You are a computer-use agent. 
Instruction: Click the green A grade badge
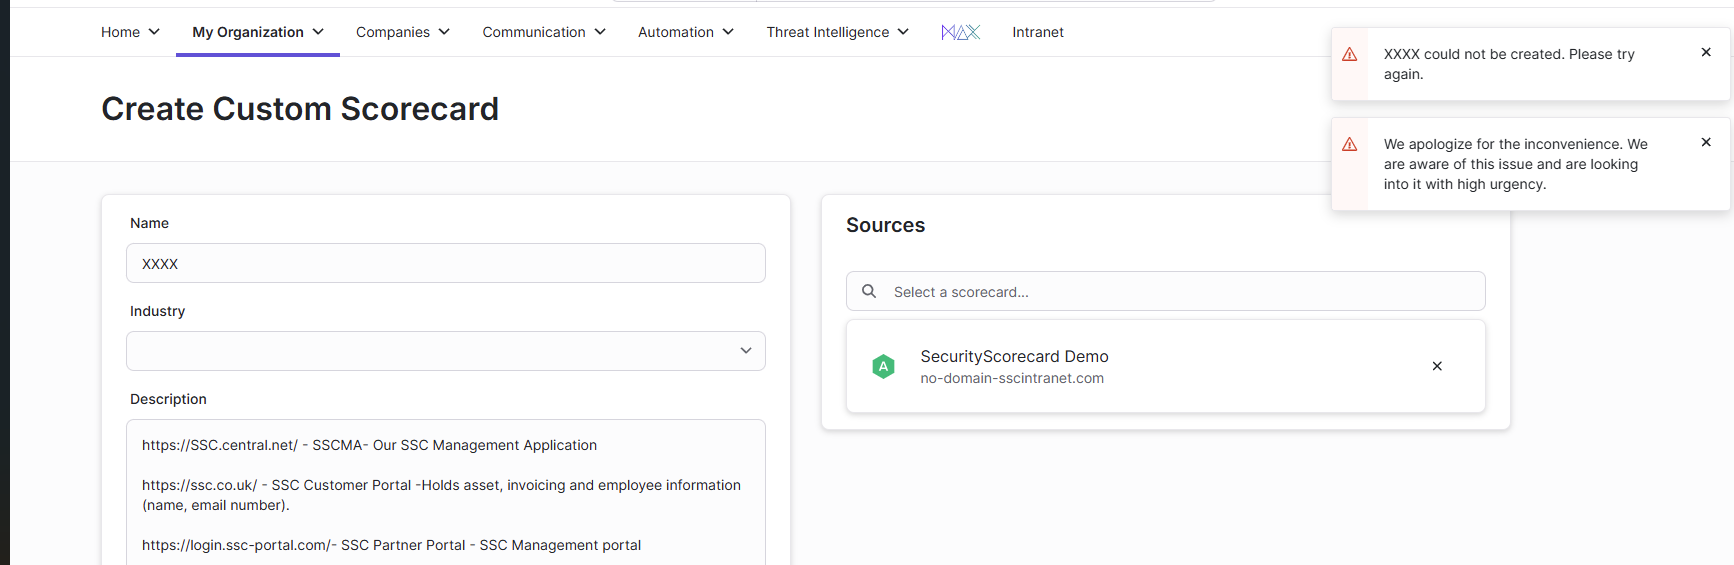point(883,367)
